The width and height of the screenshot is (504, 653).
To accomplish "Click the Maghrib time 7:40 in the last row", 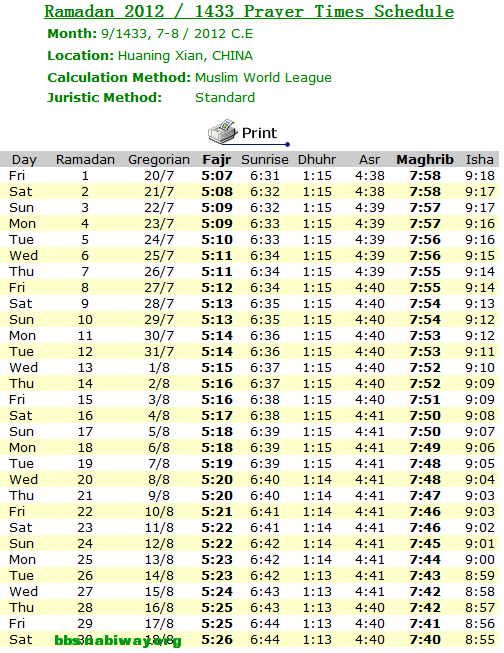I will [x=425, y=639].
